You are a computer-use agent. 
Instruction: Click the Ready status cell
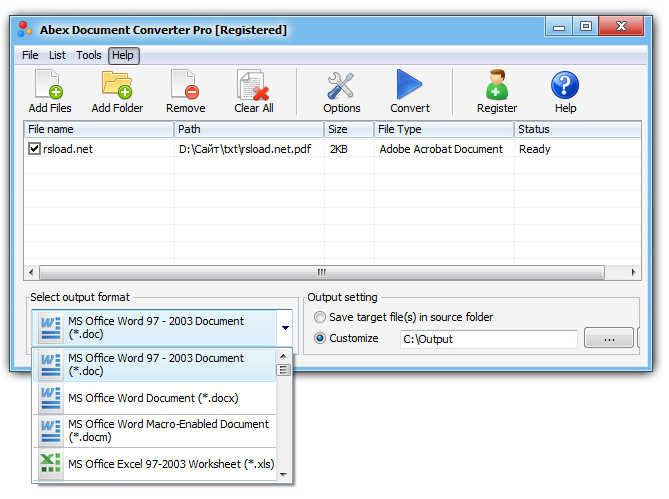point(535,149)
